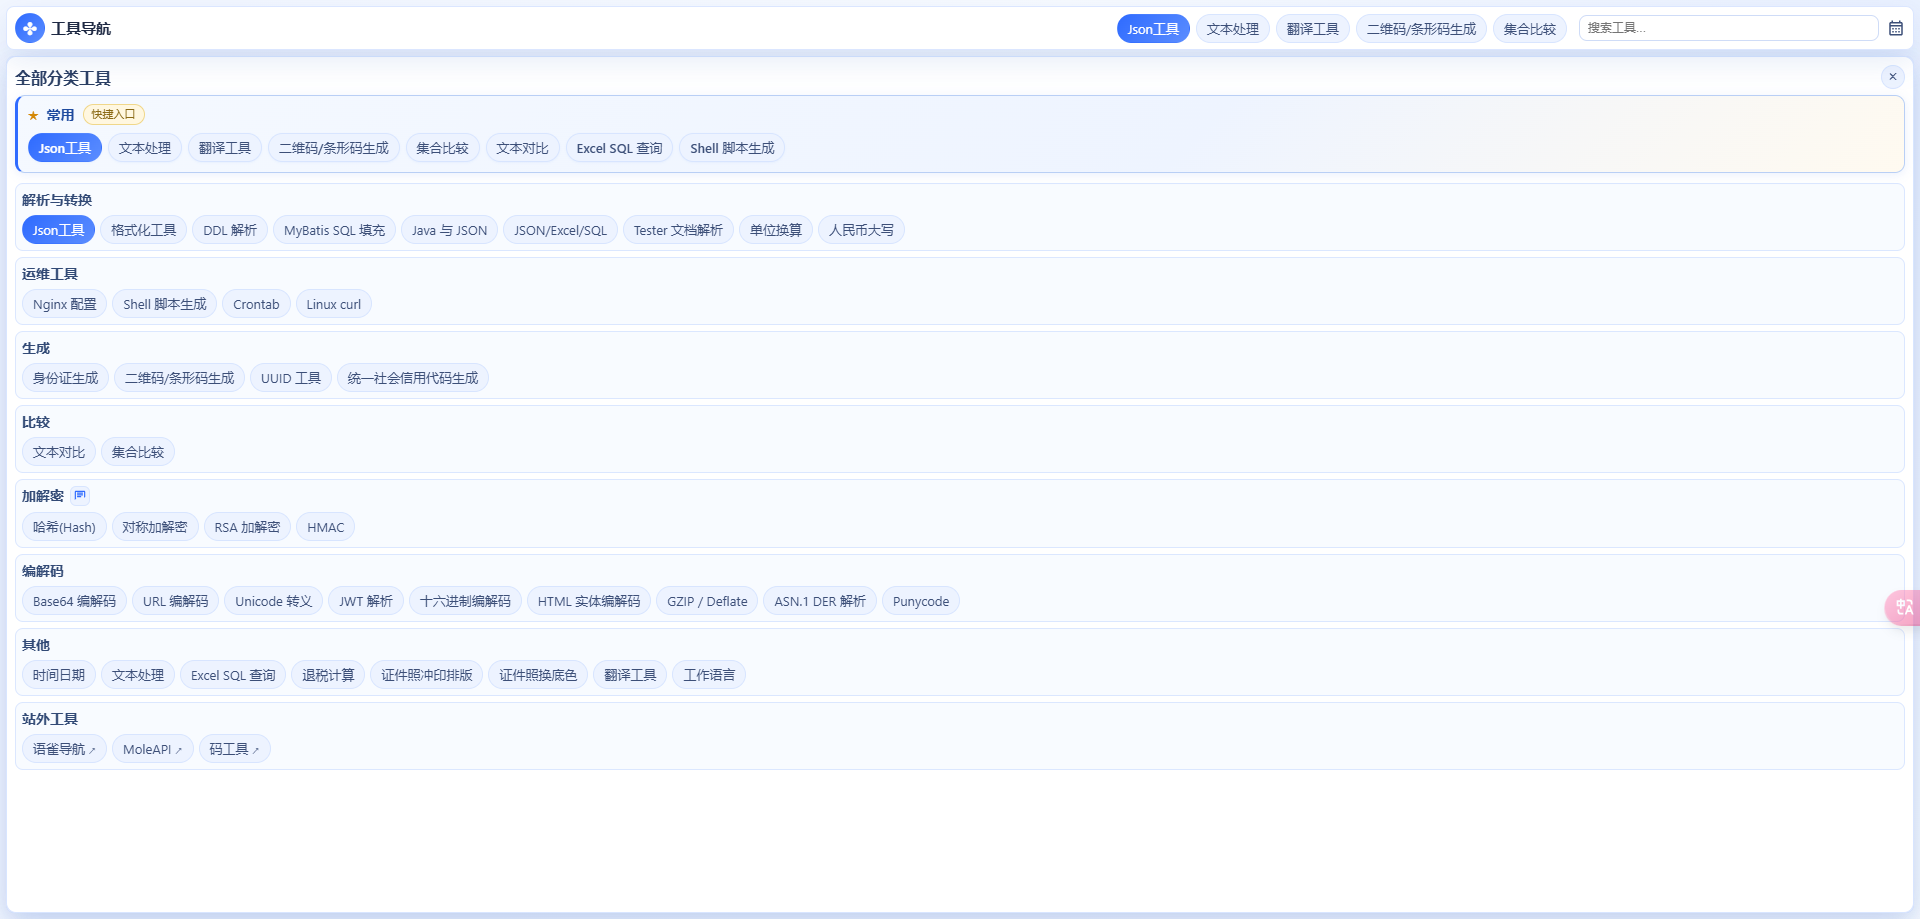1920x919 pixels.
Task: Open 工作语言 tool
Action: [x=709, y=675]
